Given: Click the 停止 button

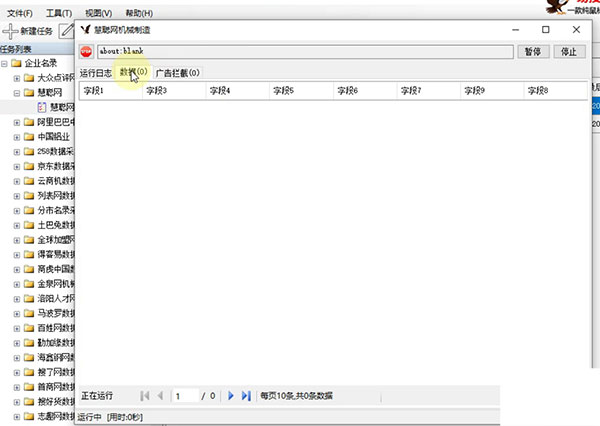Looking at the screenshot, I should [x=569, y=51].
